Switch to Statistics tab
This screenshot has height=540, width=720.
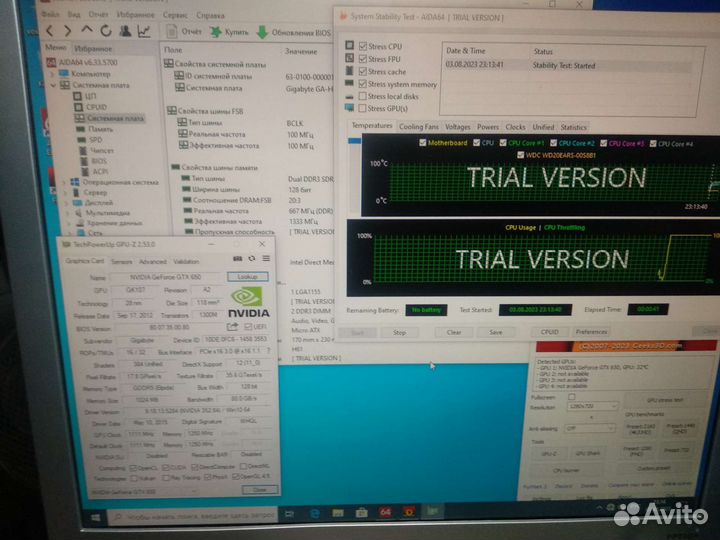pos(574,127)
